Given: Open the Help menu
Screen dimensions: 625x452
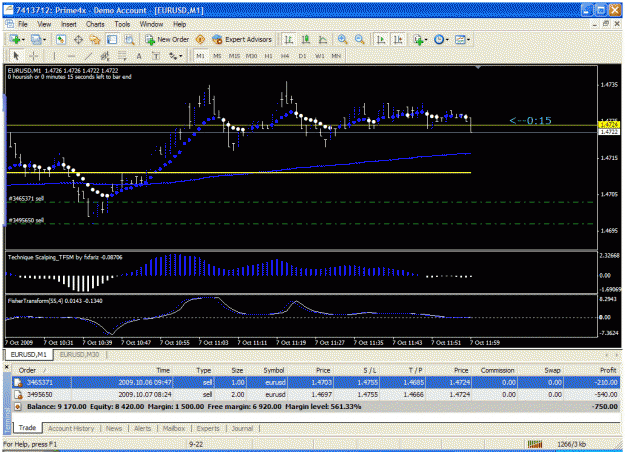Looking at the screenshot, I should pos(179,24).
